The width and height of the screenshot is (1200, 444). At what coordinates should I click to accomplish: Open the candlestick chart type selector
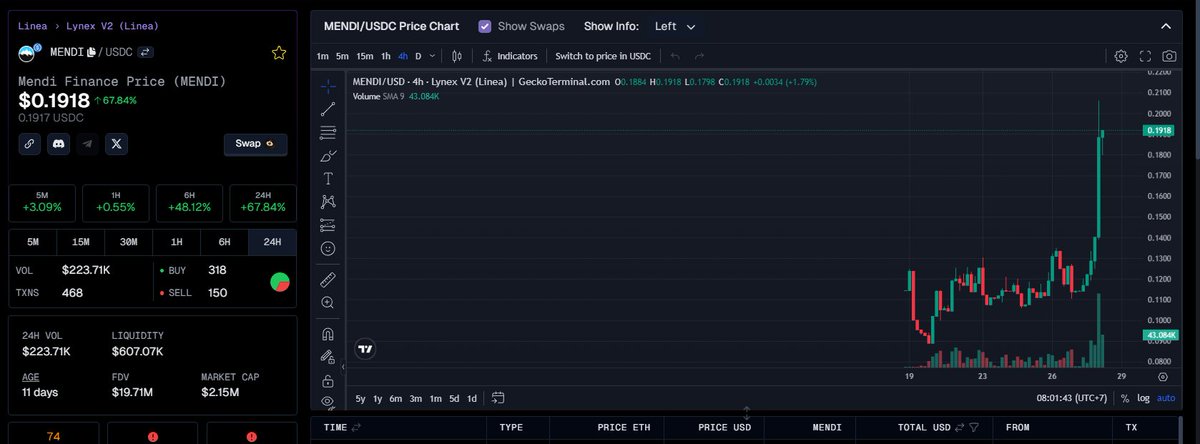459,56
